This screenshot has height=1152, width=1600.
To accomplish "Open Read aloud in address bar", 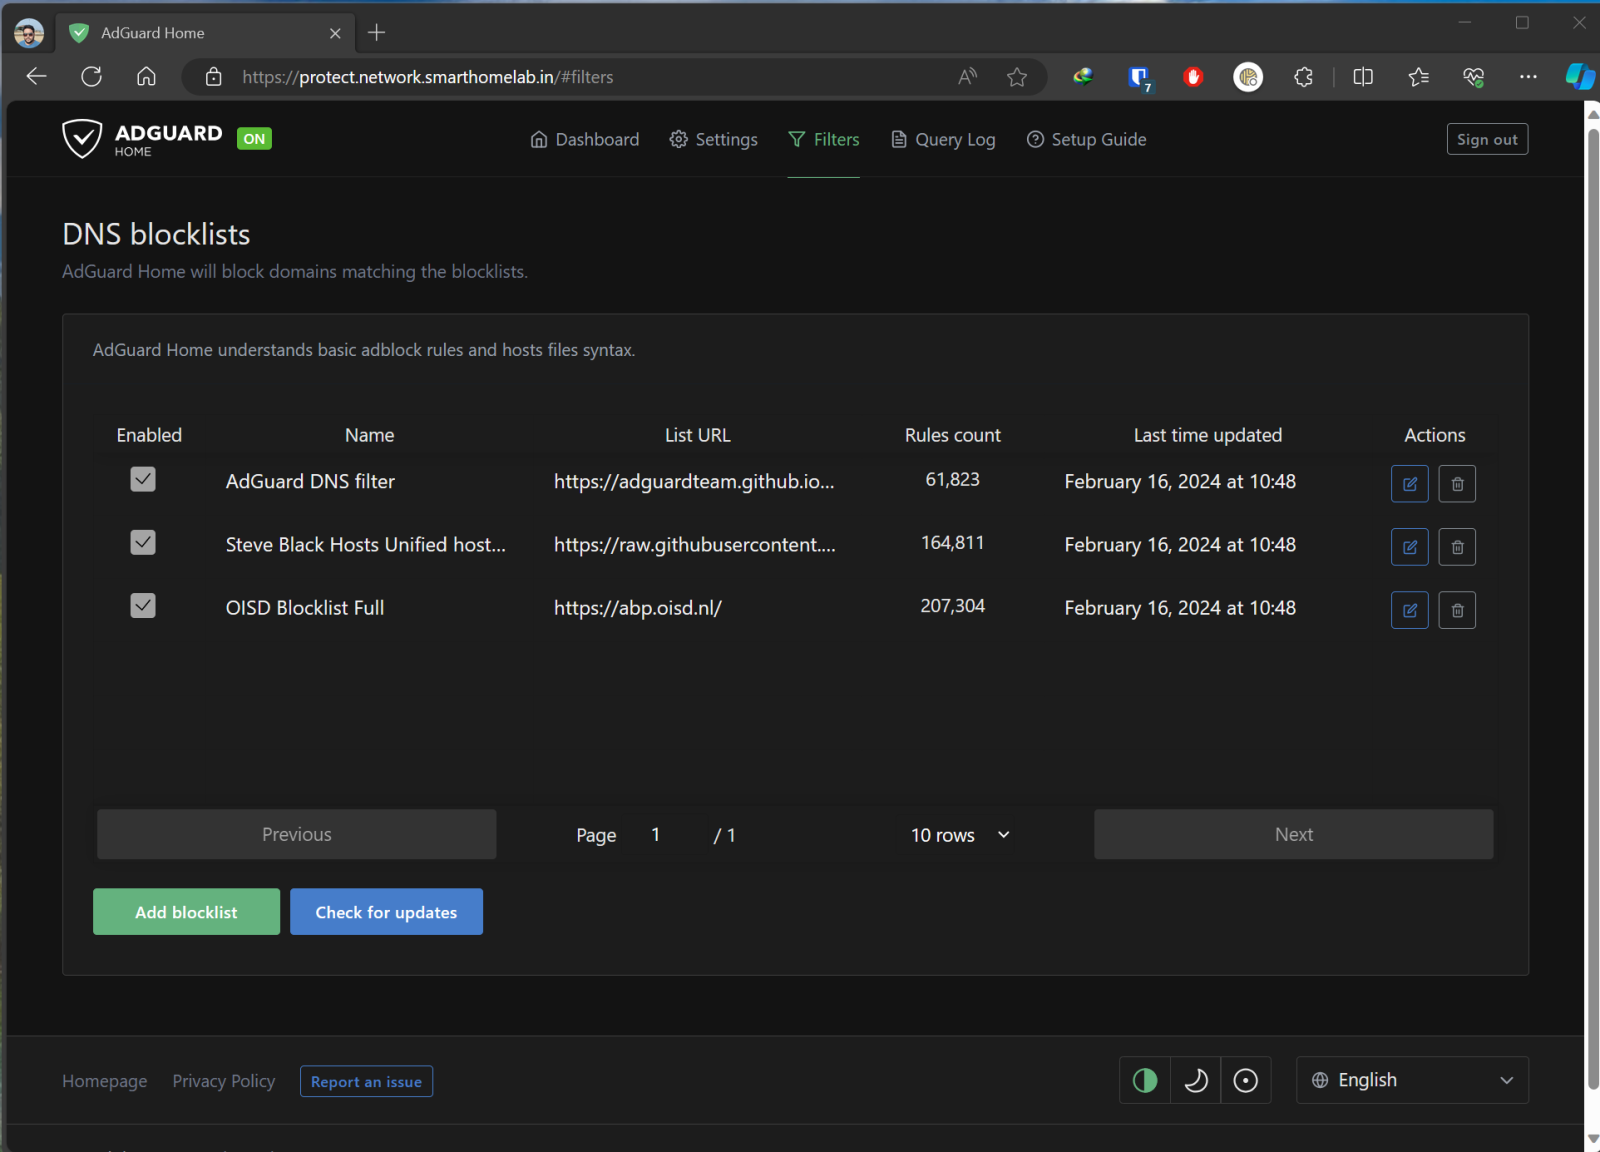I will [967, 77].
